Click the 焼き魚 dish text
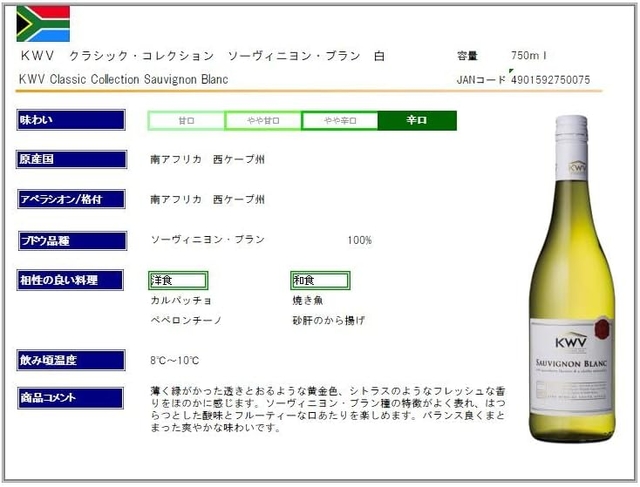640x487 pixels. [308, 300]
